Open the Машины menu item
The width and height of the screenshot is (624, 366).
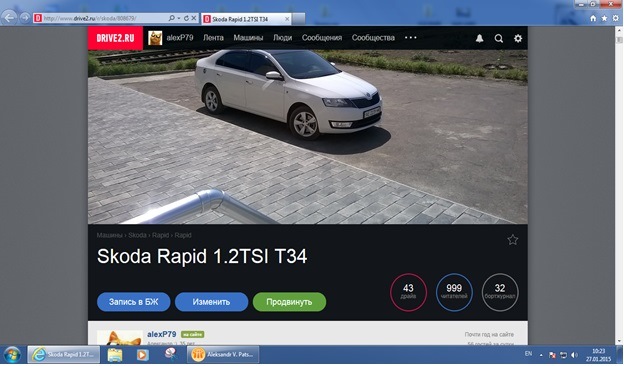(248, 38)
